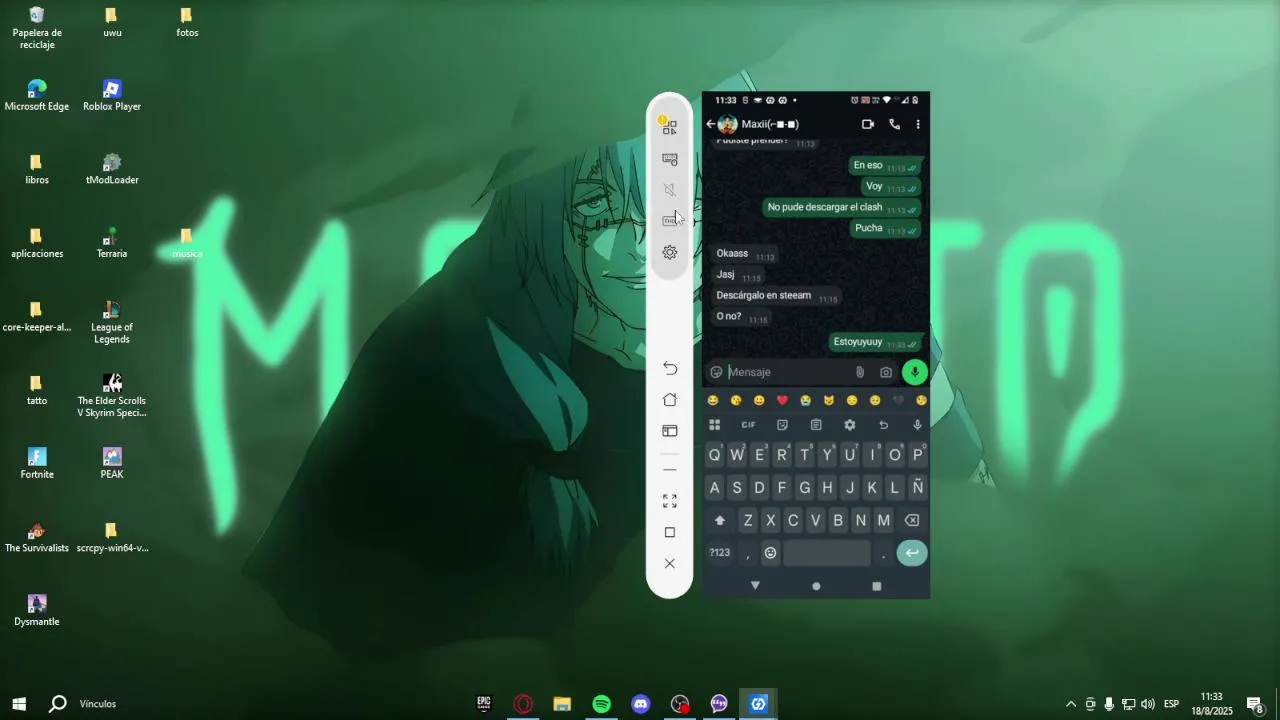This screenshot has width=1280, height=720.
Task: Select the Dysmantle desktop shortcut
Action: pyautogui.click(x=37, y=610)
